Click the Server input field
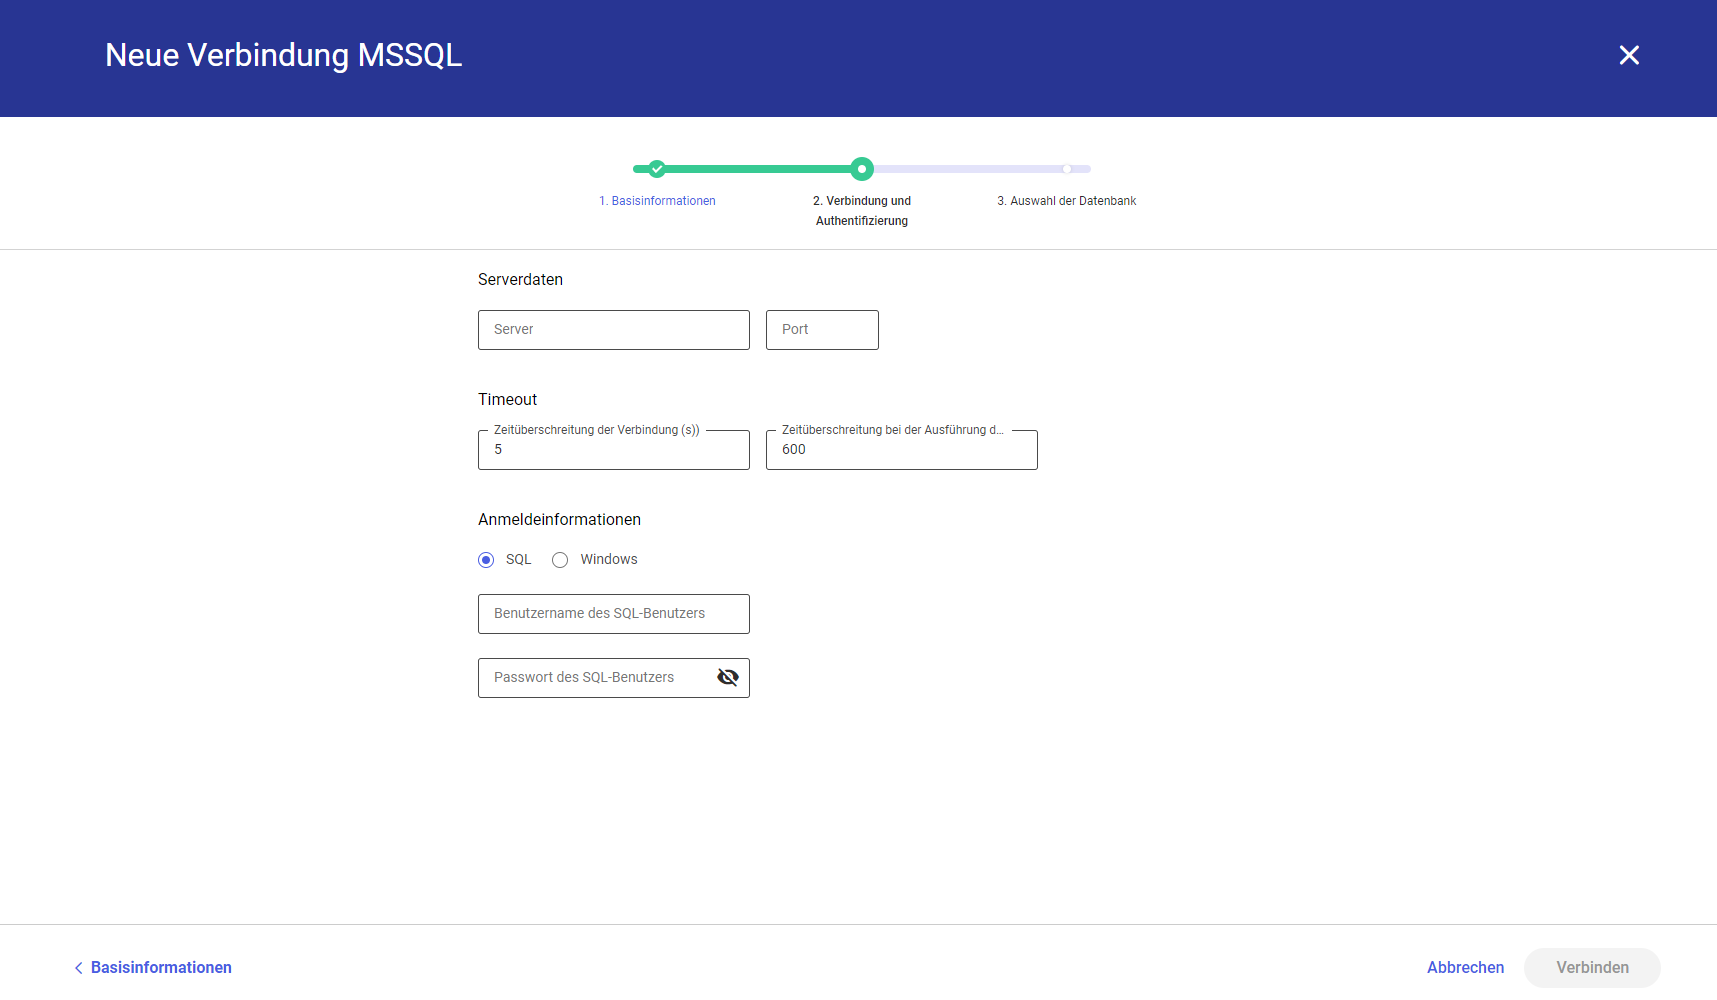Image resolution: width=1717 pixels, height=1000 pixels. [x=614, y=330]
